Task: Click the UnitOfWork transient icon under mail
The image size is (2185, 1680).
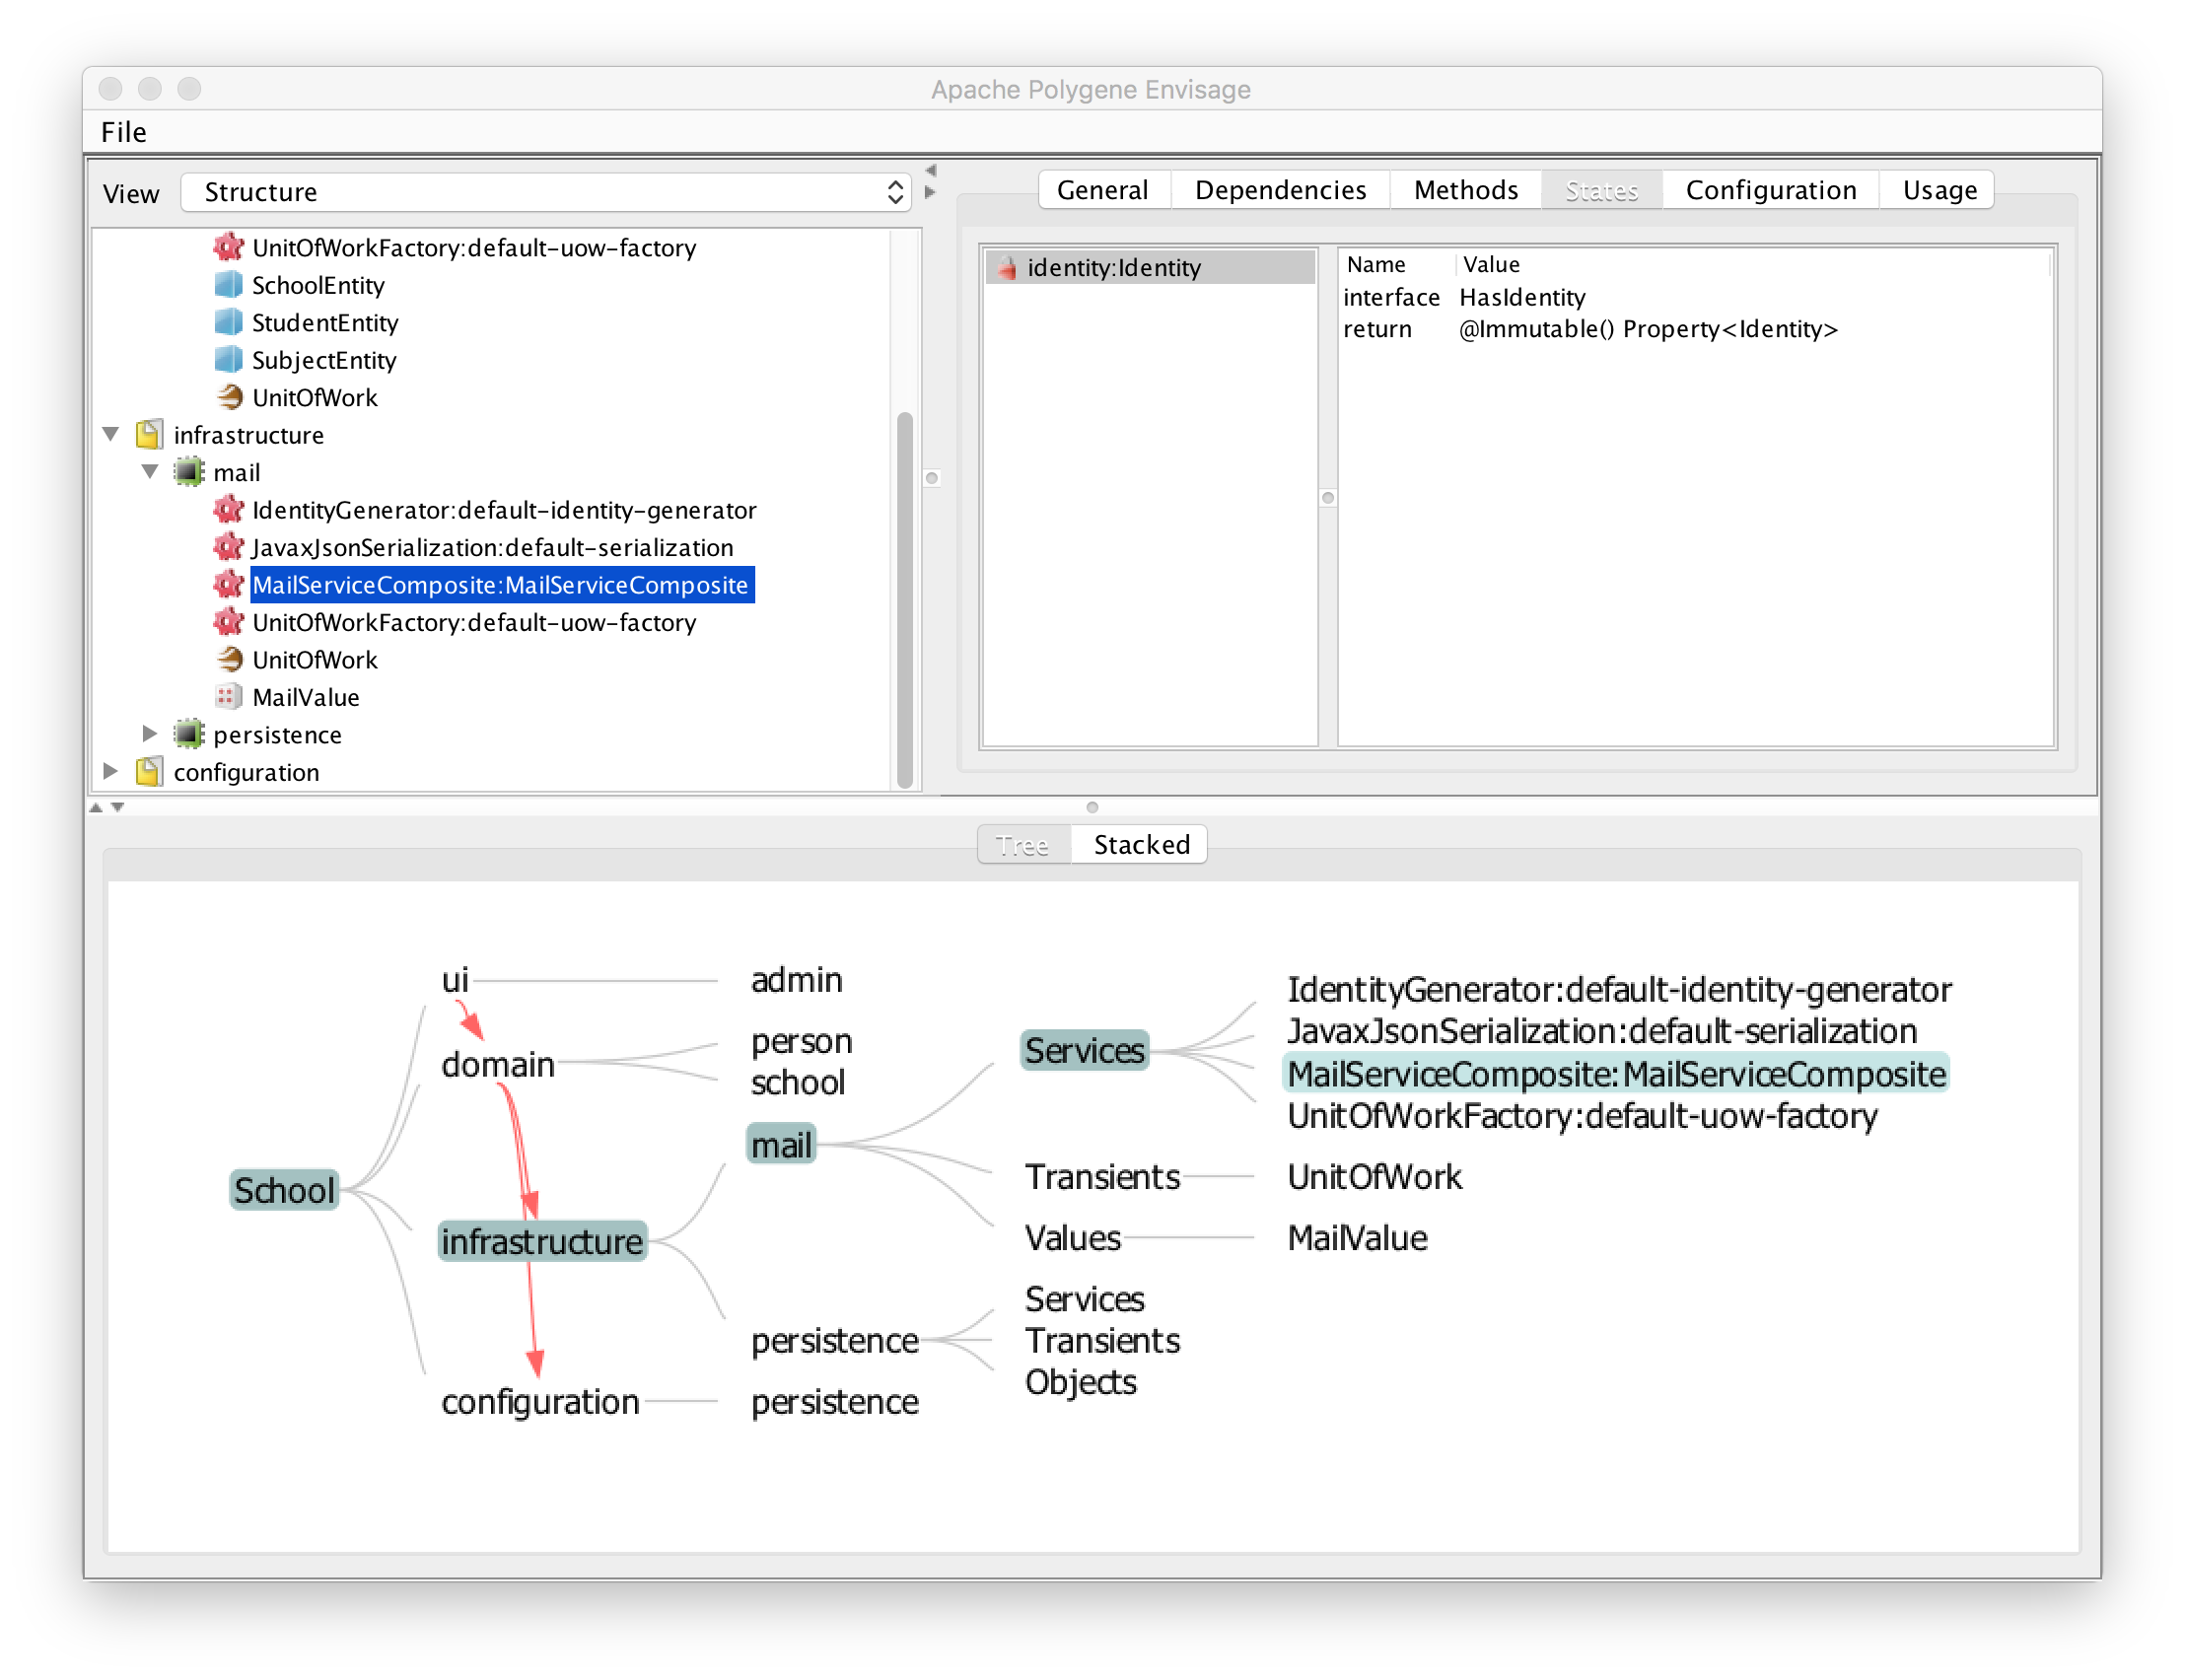Action: 229,660
